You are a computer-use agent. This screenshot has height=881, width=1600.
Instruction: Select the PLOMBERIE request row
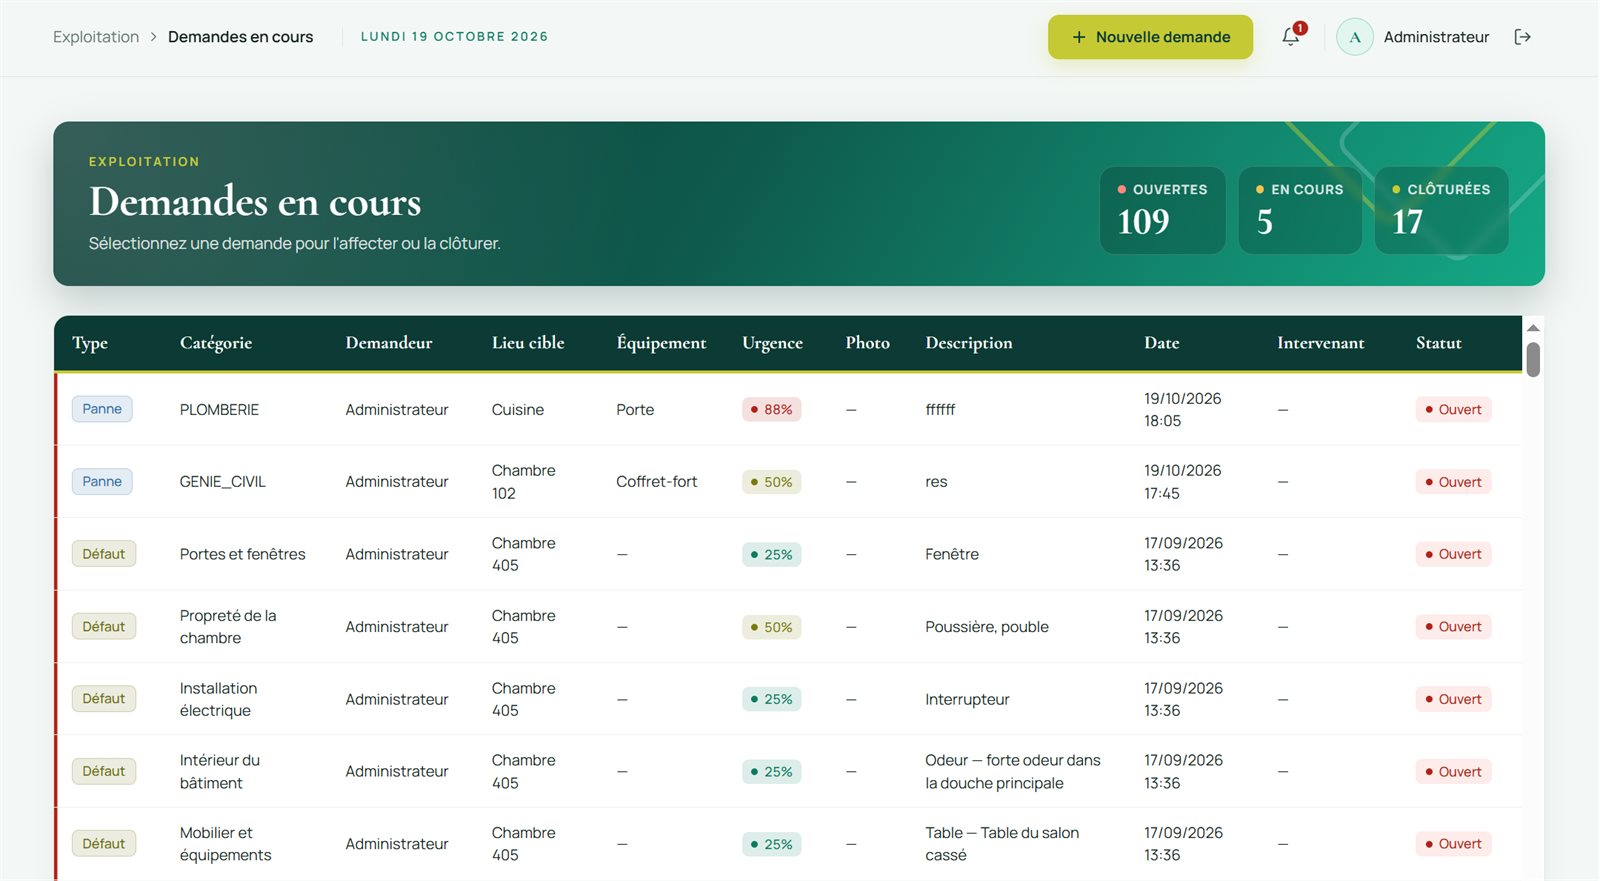789,409
